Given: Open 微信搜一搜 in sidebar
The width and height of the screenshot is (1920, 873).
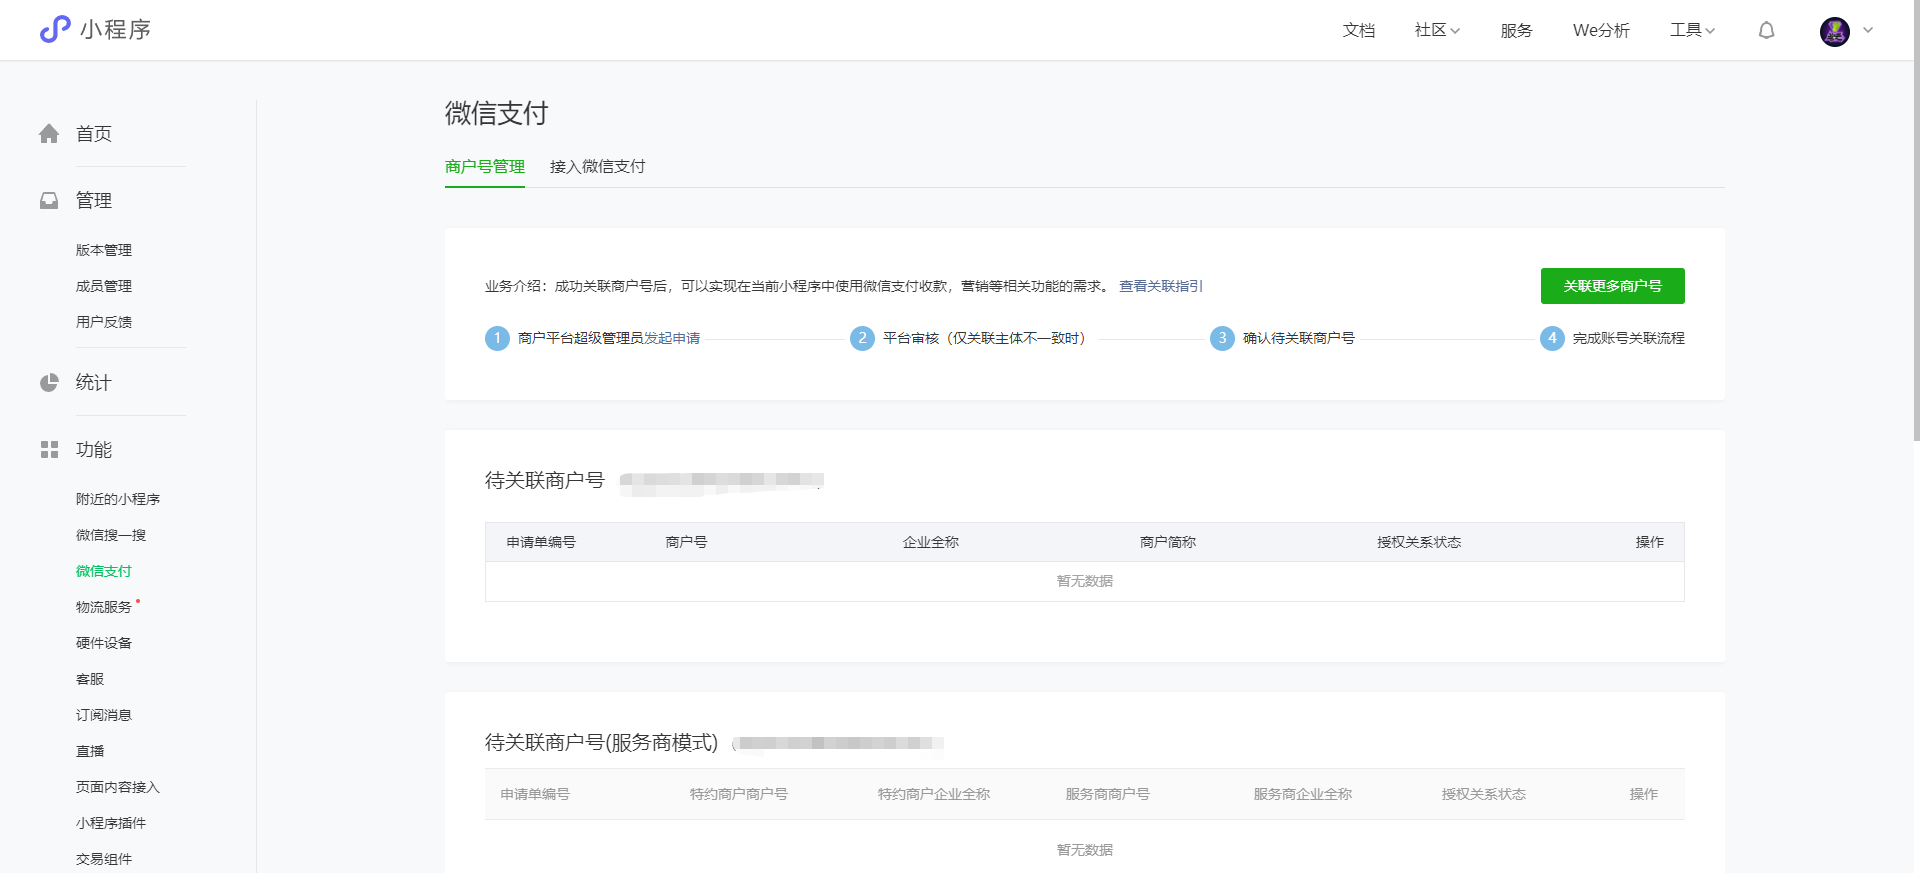Looking at the screenshot, I should 111,535.
